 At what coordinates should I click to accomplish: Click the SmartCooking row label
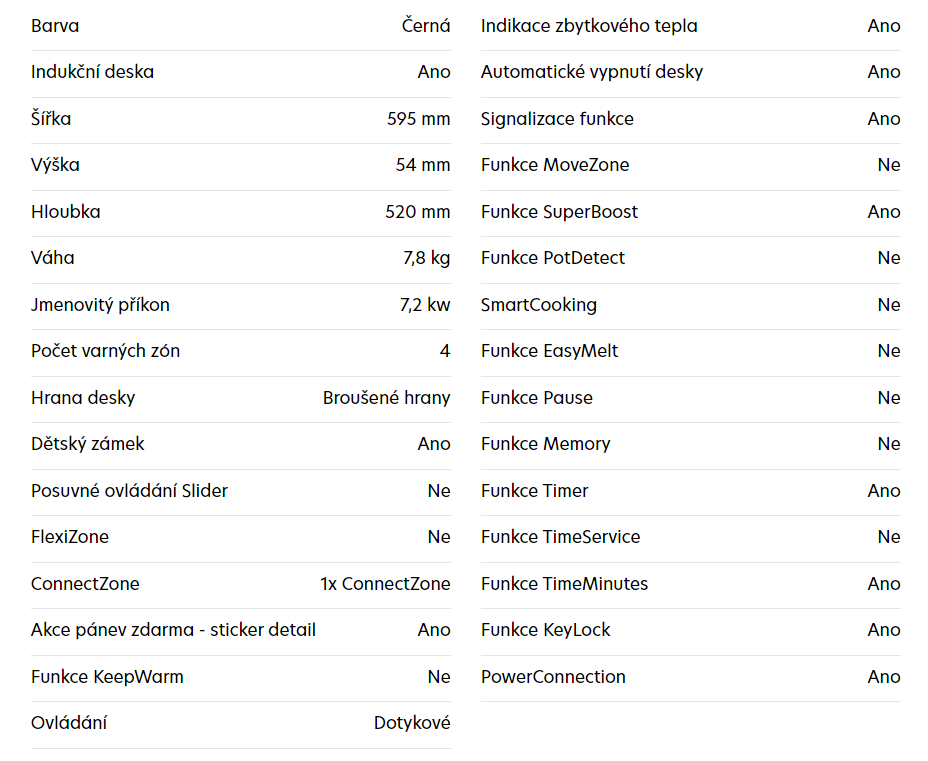(x=538, y=305)
